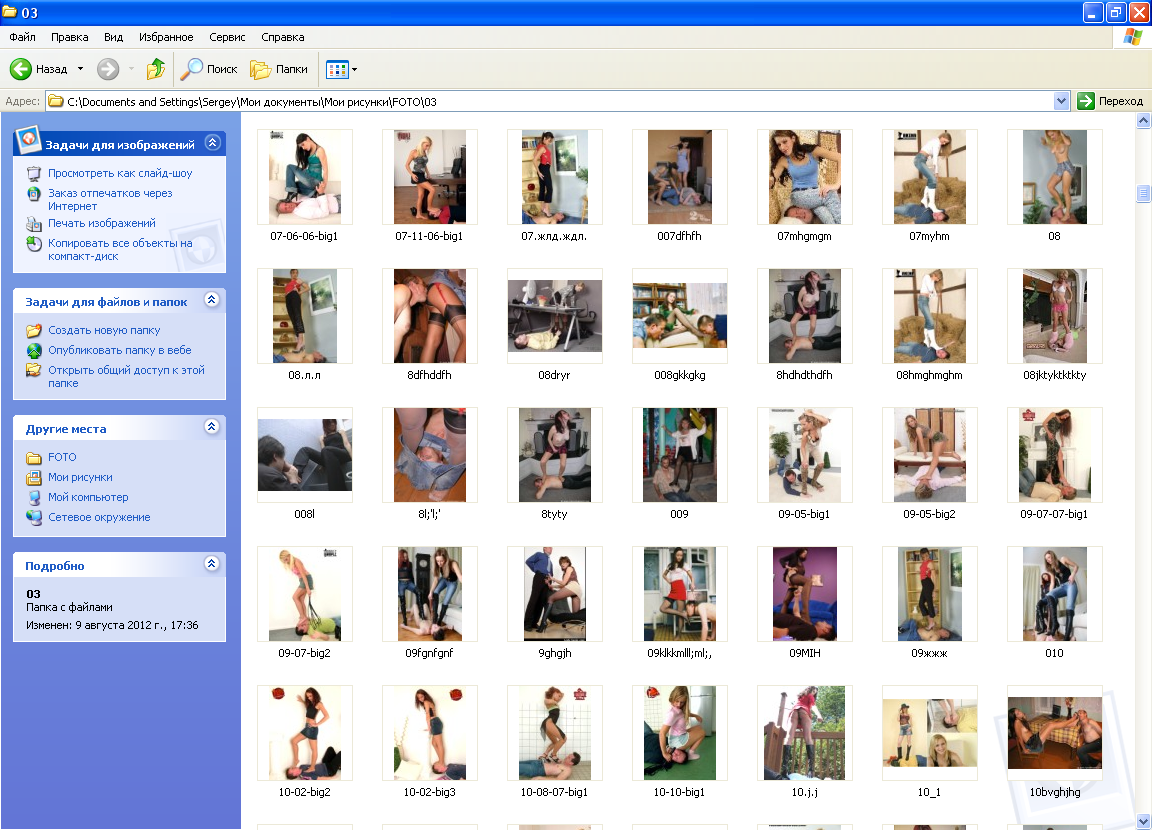Expand the address bar dropdown list
The height and width of the screenshot is (830, 1152).
coord(1061,101)
